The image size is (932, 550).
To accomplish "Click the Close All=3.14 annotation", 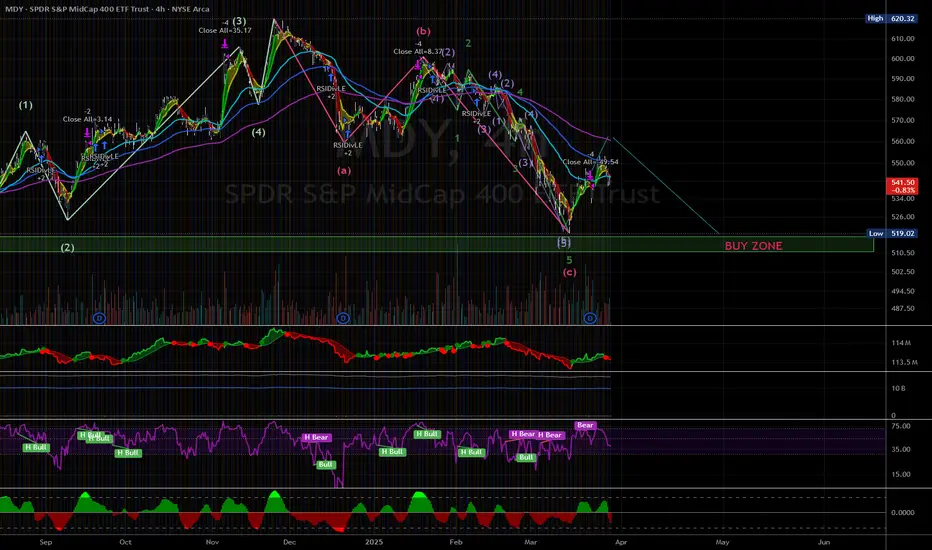I will click(x=87, y=119).
